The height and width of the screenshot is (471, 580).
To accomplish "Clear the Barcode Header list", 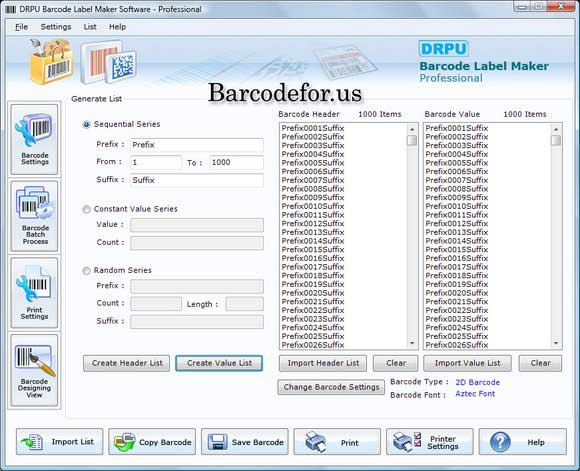I will click(x=396, y=363).
